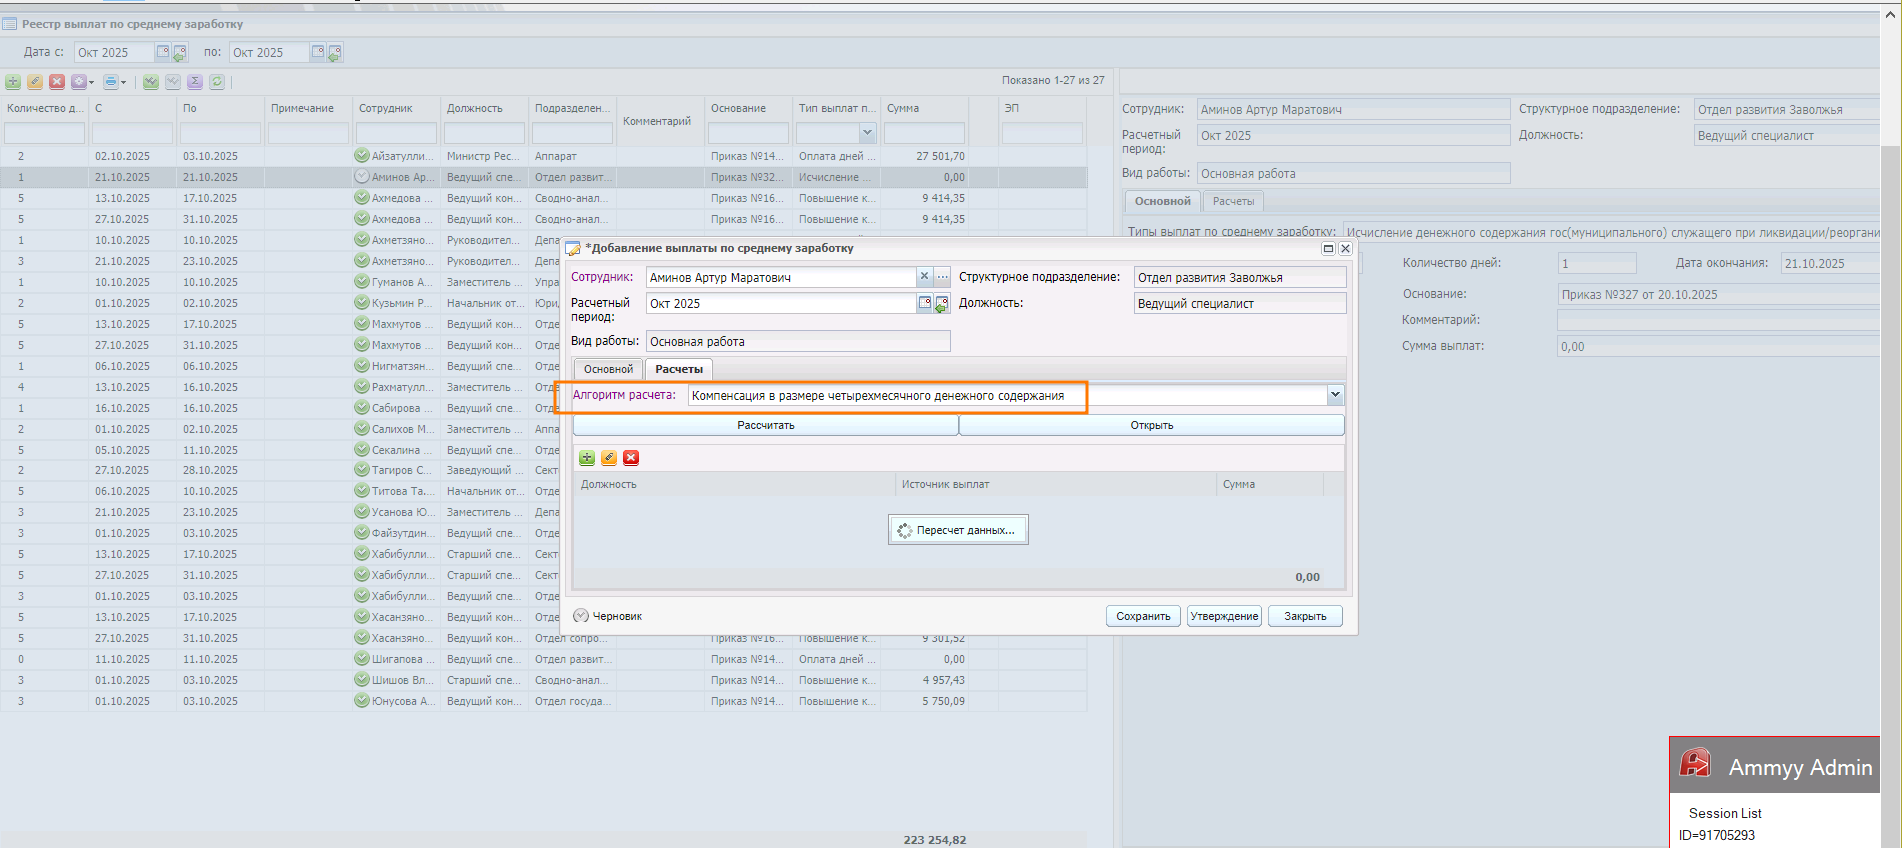Switch to Основной tab in dialog
The image size is (1902, 848).
608,369
